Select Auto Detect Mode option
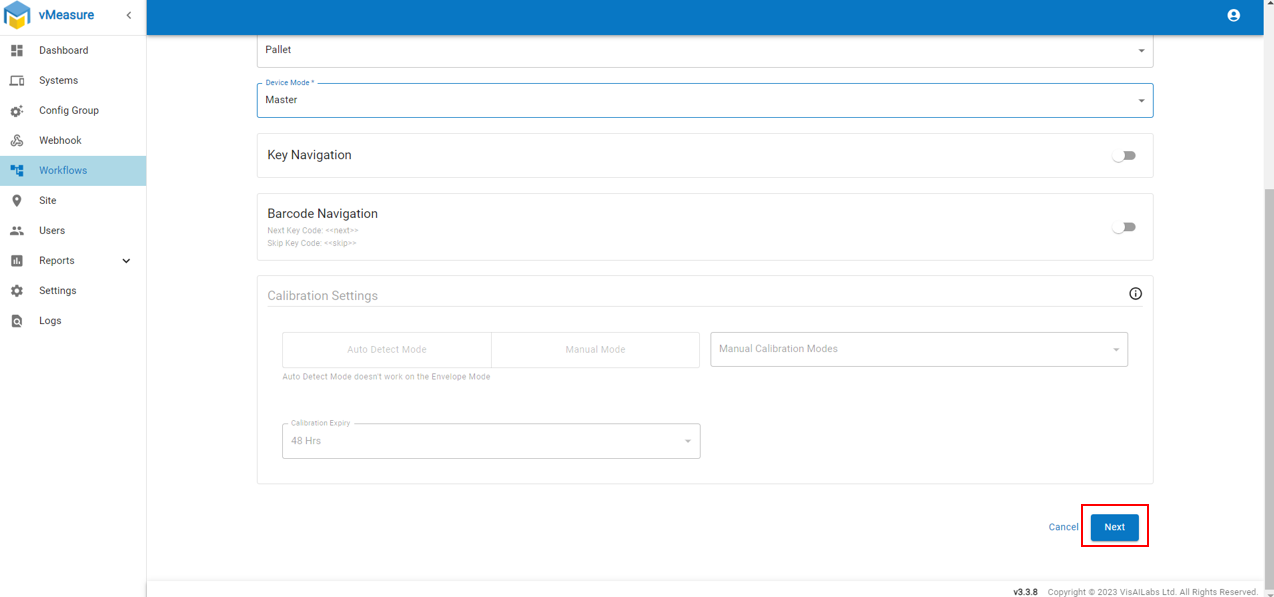1274x597 pixels. tap(387, 350)
